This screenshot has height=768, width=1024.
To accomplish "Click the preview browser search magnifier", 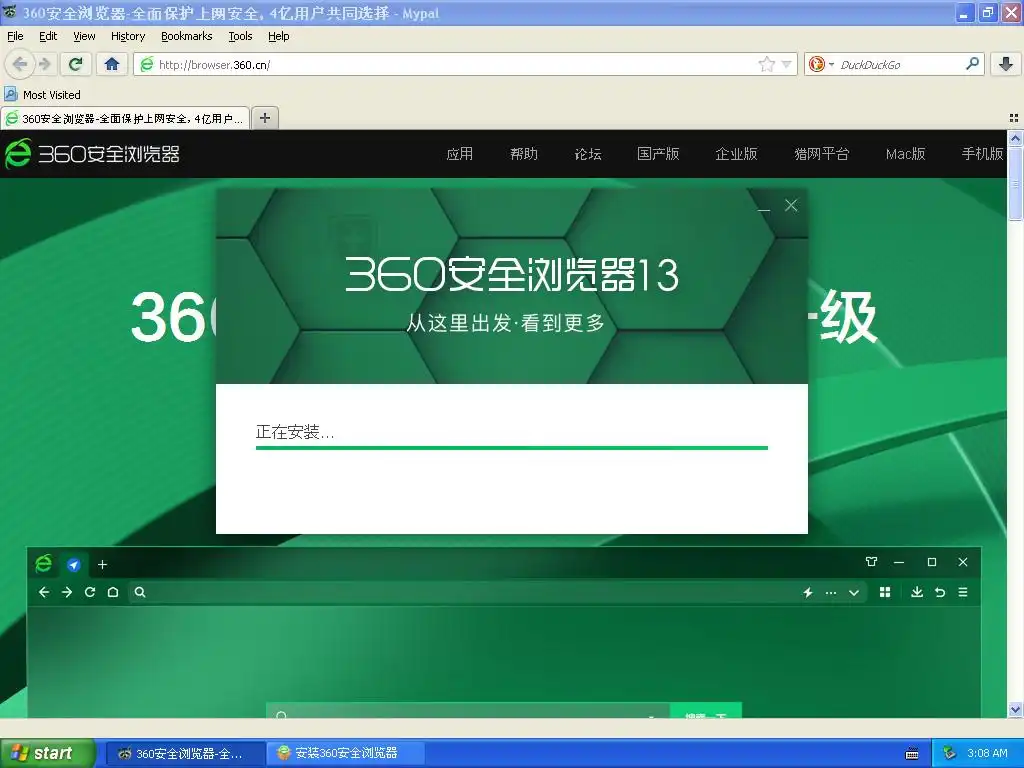I will (x=140, y=592).
